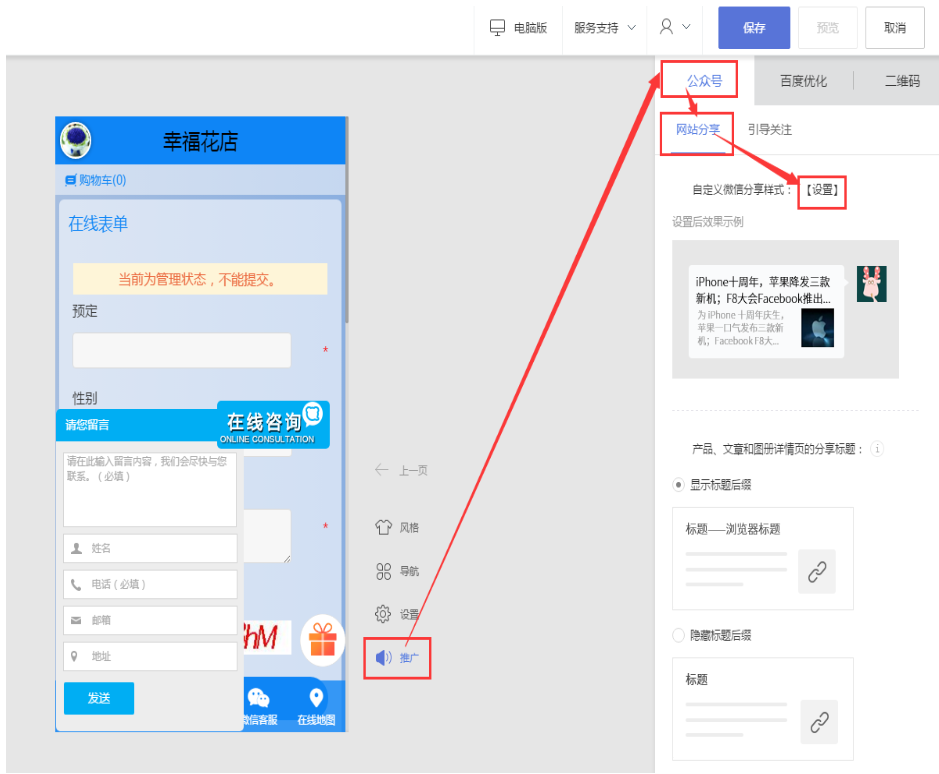Switch to the 公众号 tab
Screen dimensions: 939x774
(704, 81)
